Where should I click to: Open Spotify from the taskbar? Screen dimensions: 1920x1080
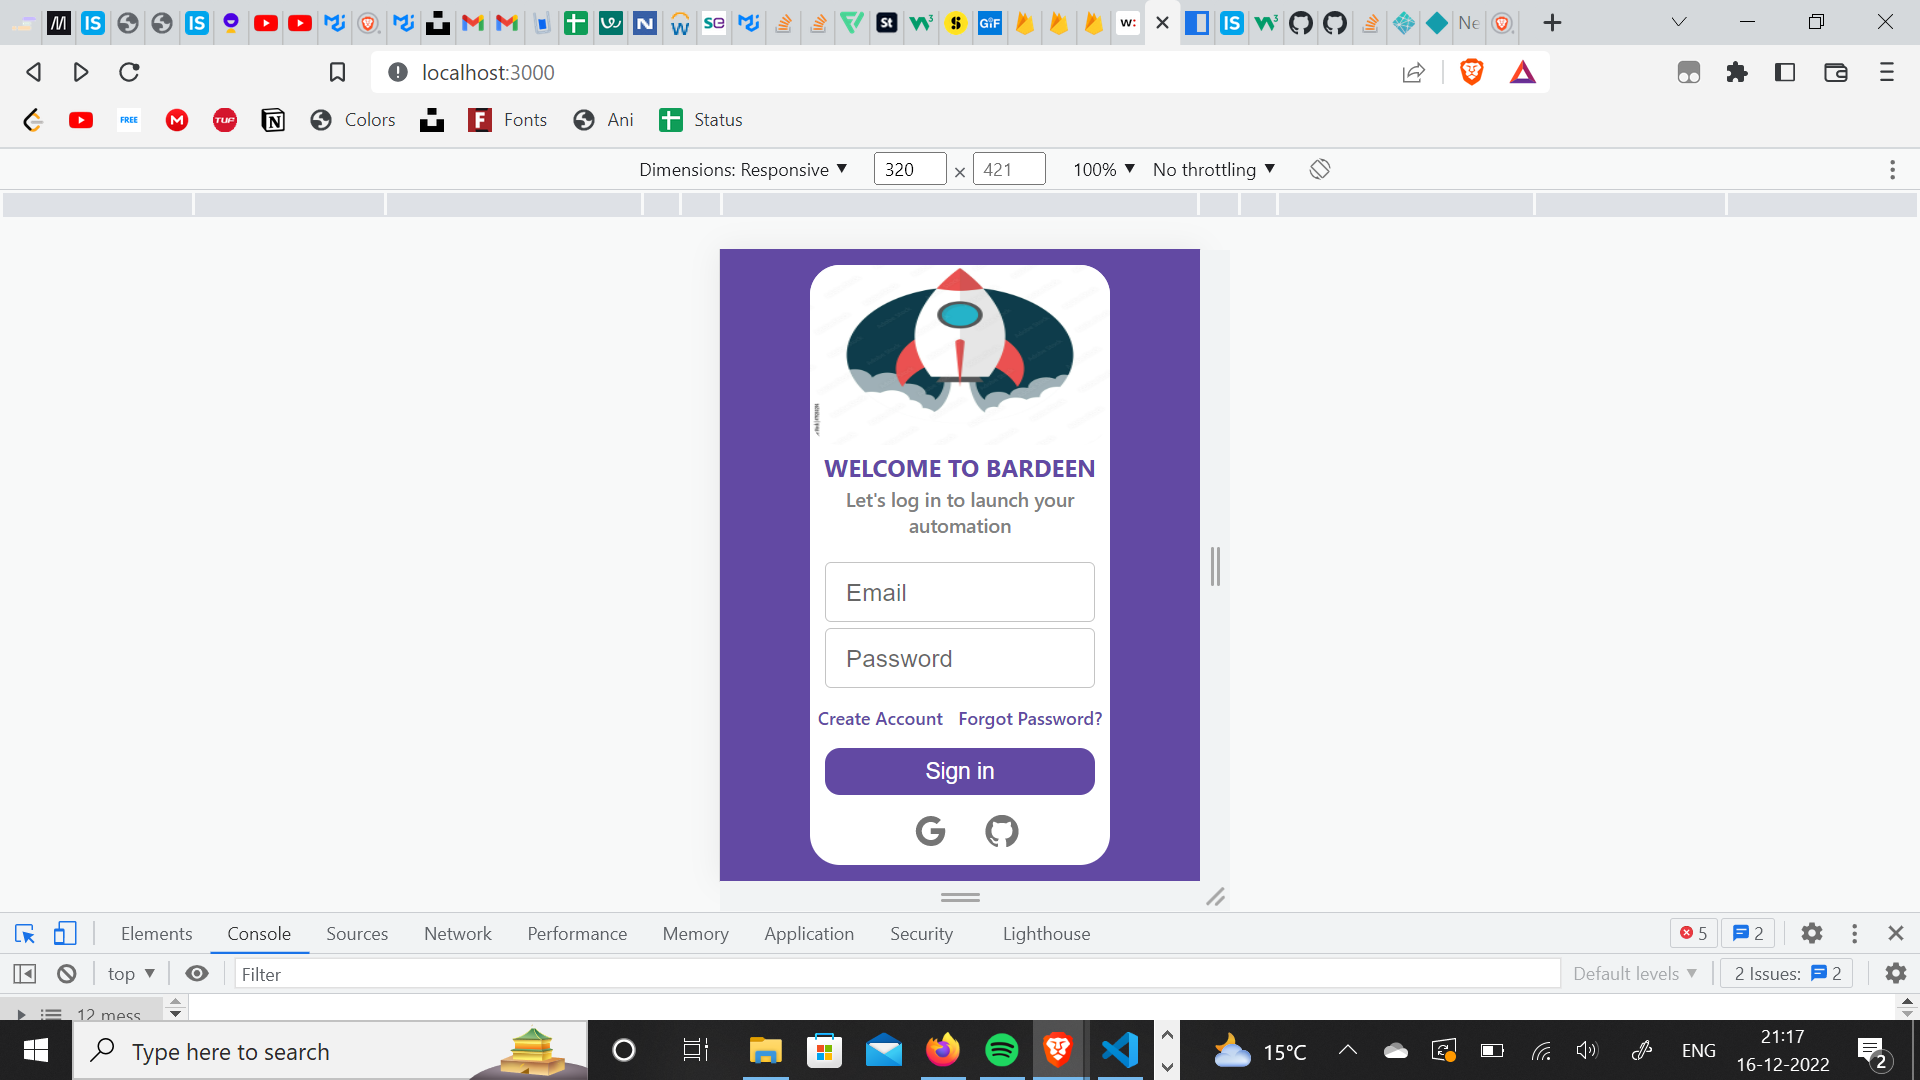point(1001,1050)
